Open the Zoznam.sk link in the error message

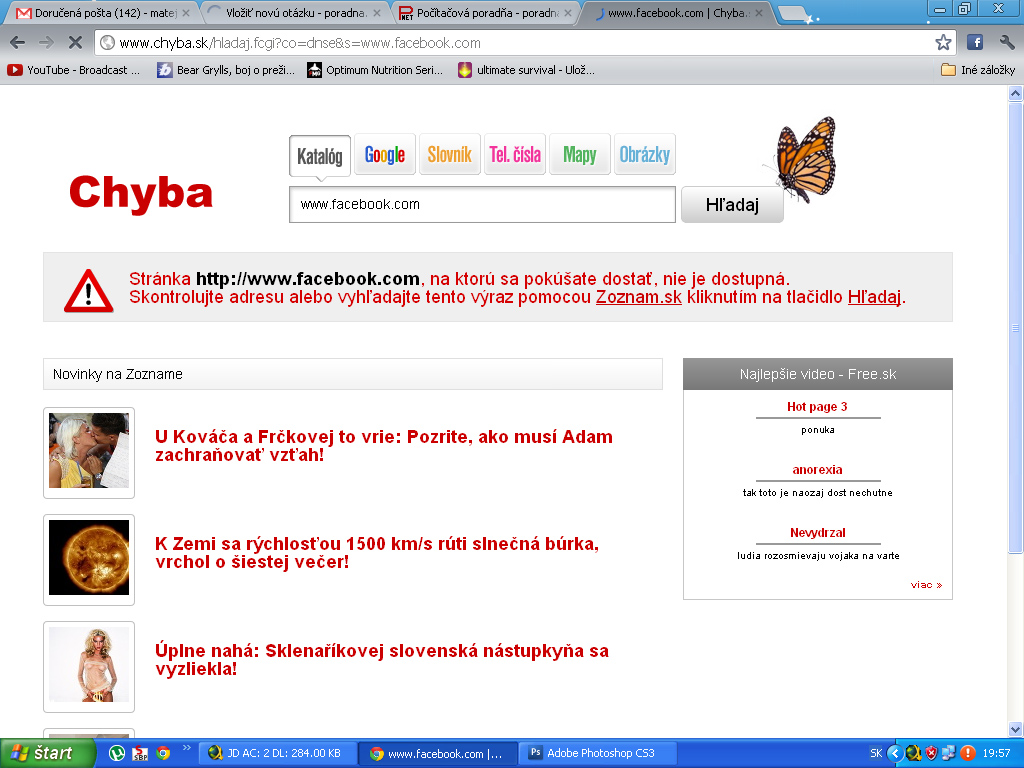[639, 297]
